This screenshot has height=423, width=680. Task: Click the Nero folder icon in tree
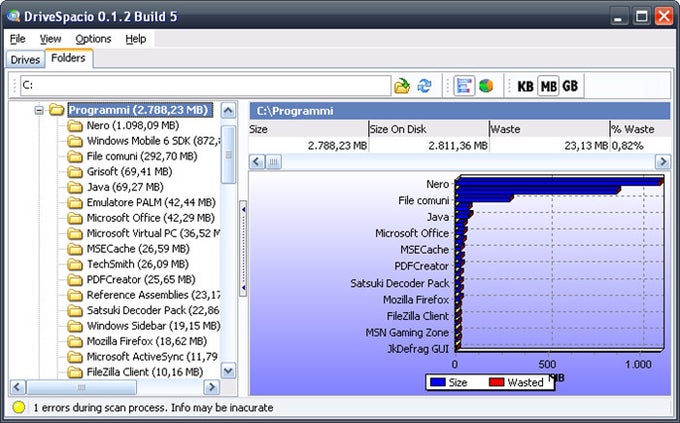pyautogui.click(x=75, y=126)
